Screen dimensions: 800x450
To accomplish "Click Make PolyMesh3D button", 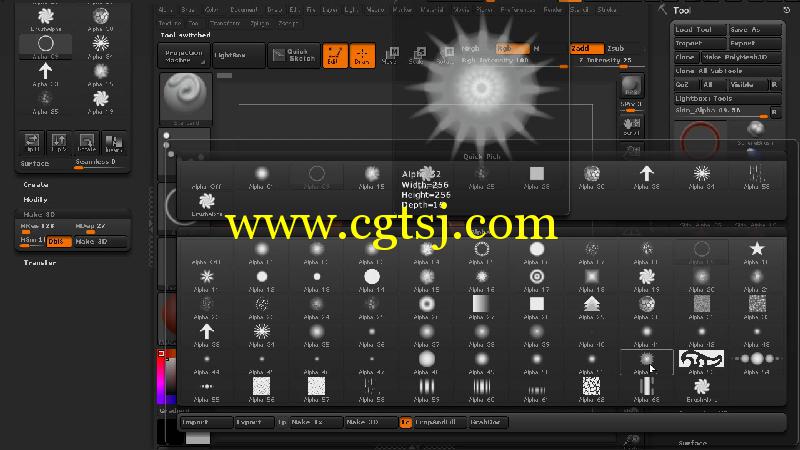I will pos(741,57).
